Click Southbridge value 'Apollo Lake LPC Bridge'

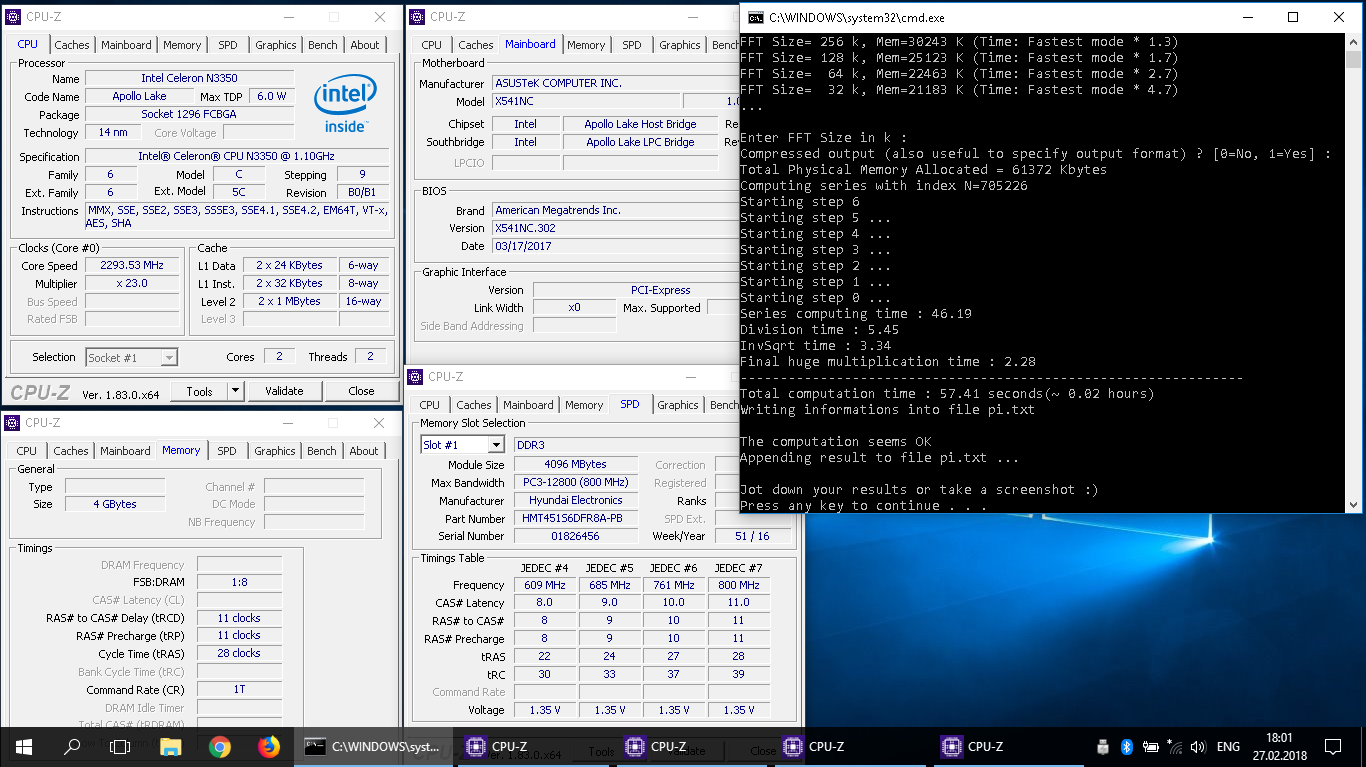pyautogui.click(x=640, y=142)
